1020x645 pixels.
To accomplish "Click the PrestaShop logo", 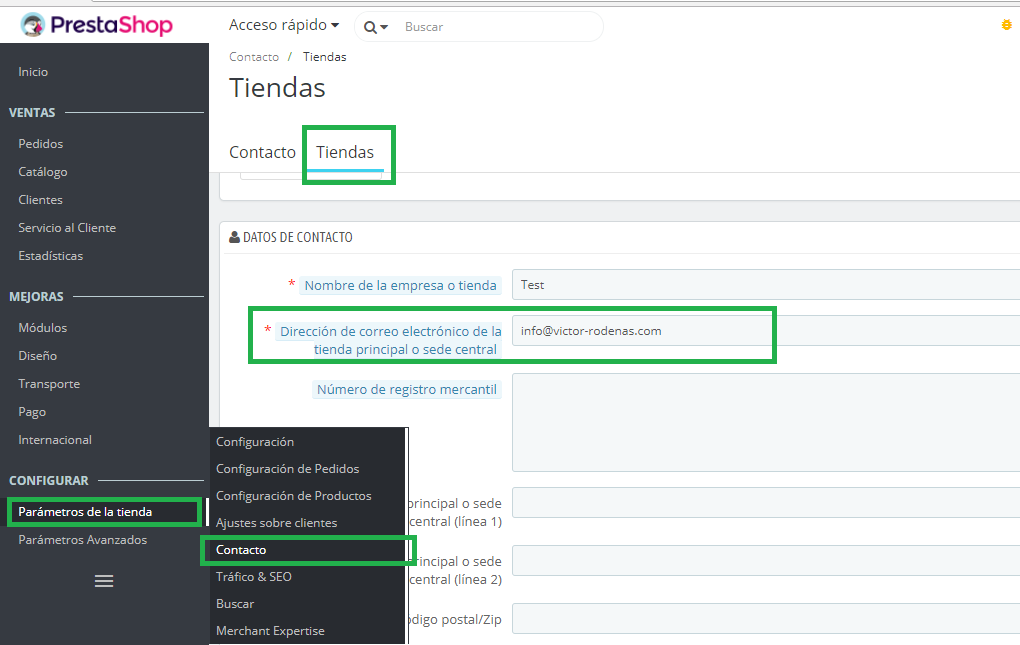I will [x=97, y=25].
